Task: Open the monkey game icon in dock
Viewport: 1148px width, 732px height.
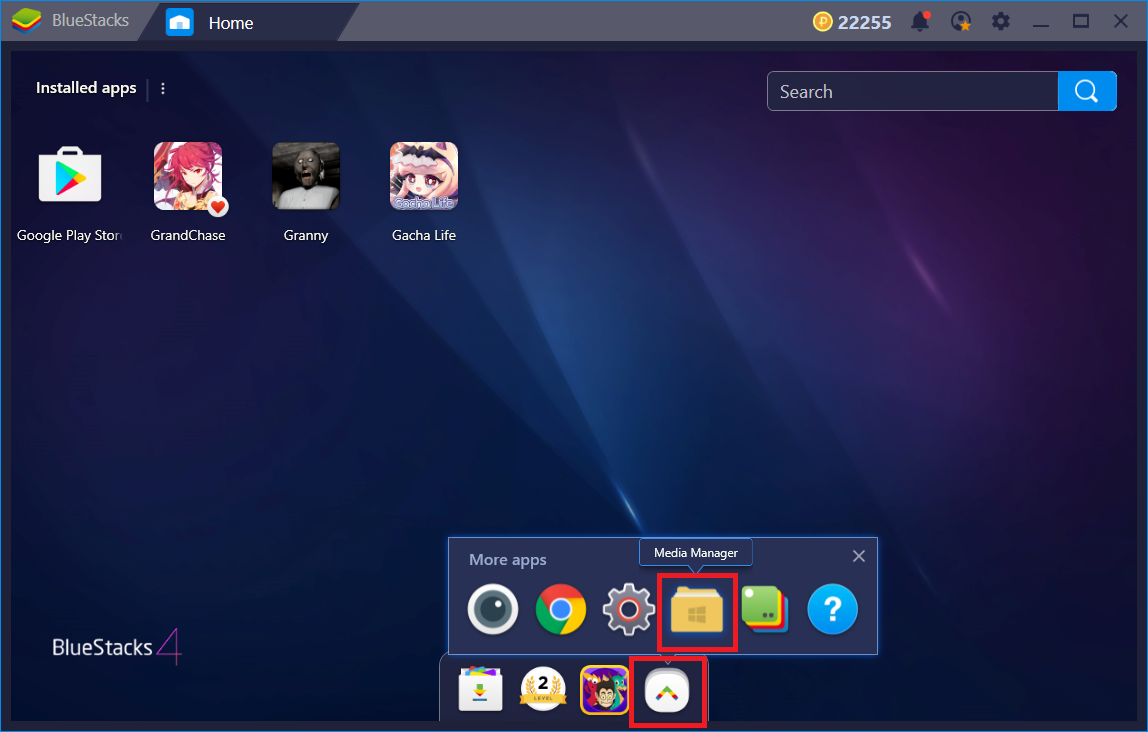Action: (x=604, y=689)
